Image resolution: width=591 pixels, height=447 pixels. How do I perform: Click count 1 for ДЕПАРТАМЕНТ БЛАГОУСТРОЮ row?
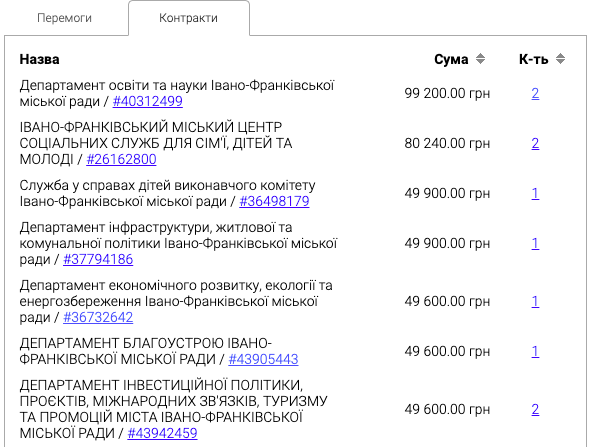(x=535, y=351)
